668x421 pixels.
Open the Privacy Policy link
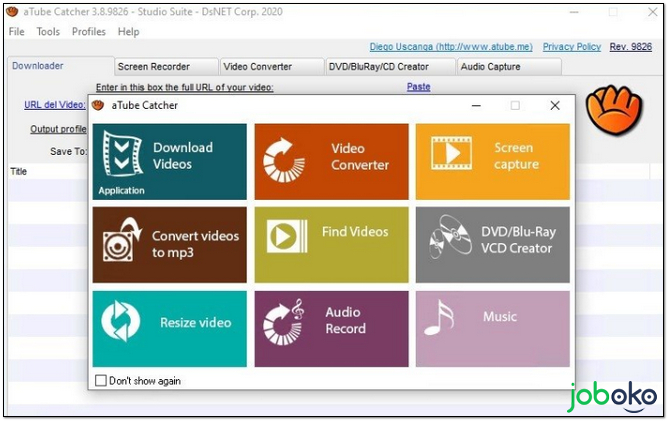click(x=572, y=47)
